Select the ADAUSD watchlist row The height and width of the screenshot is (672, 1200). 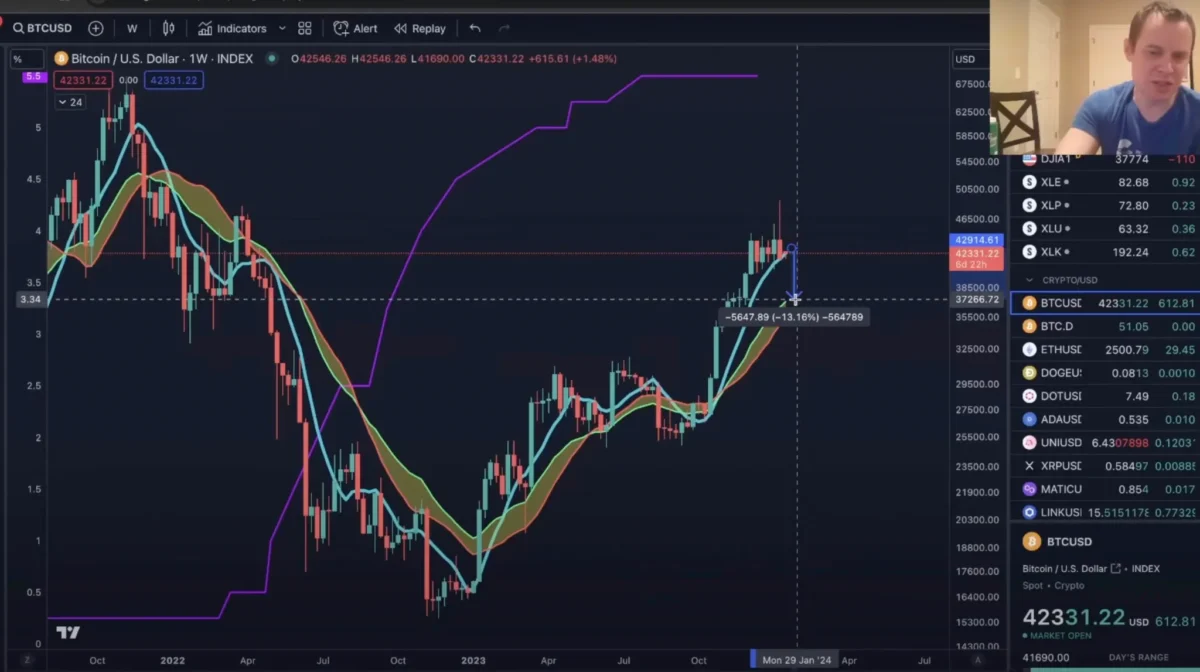coord(1104,419)
